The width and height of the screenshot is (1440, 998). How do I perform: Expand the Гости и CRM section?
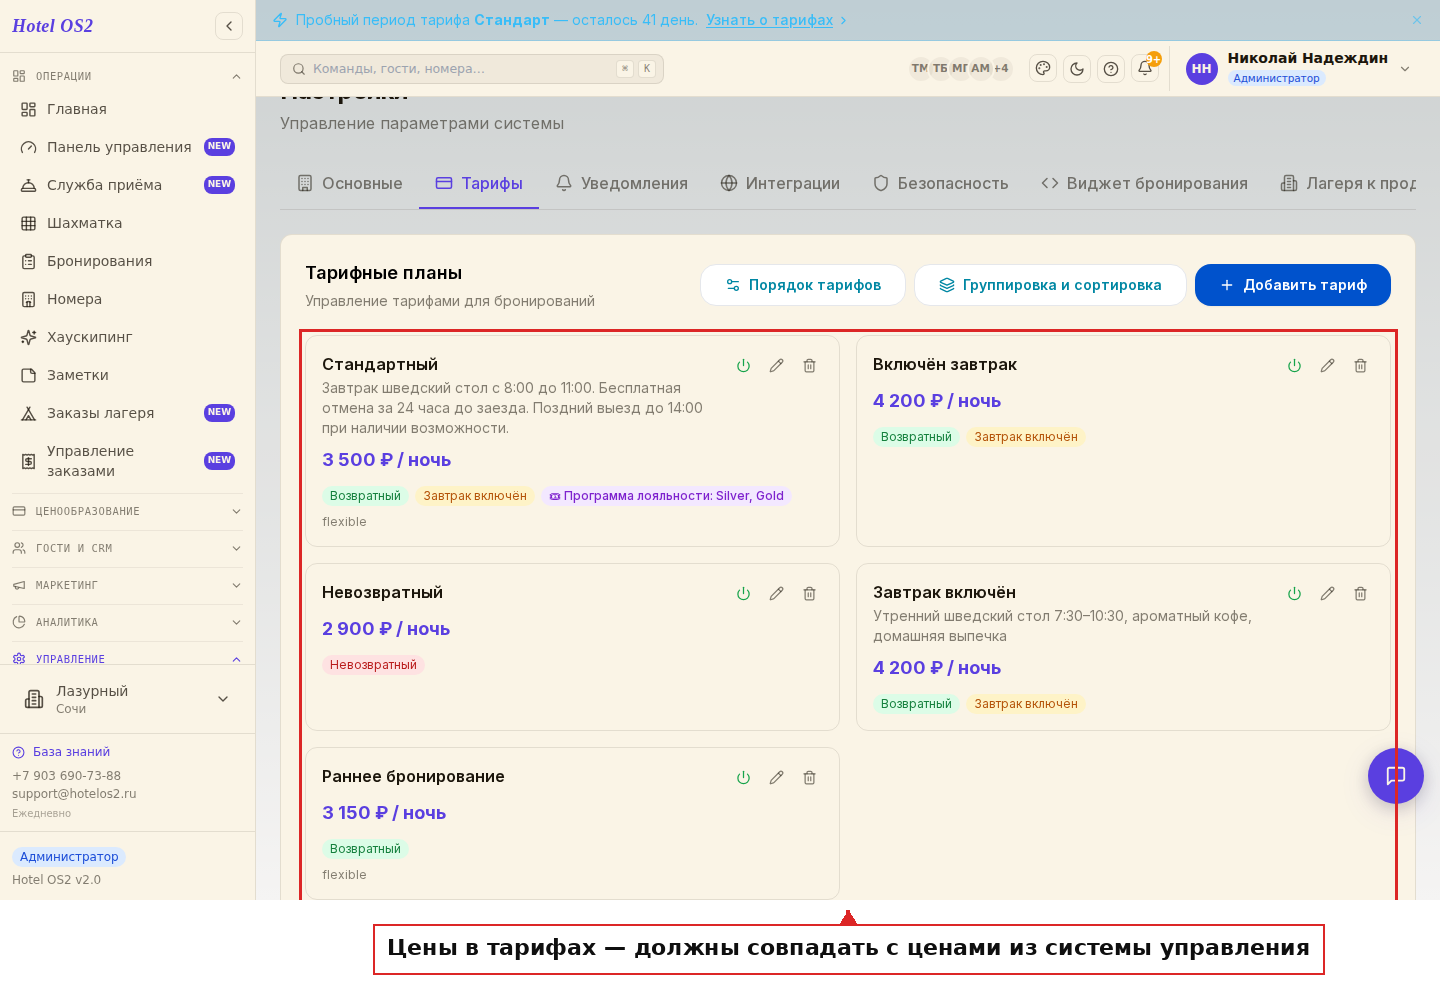(127, 548)
